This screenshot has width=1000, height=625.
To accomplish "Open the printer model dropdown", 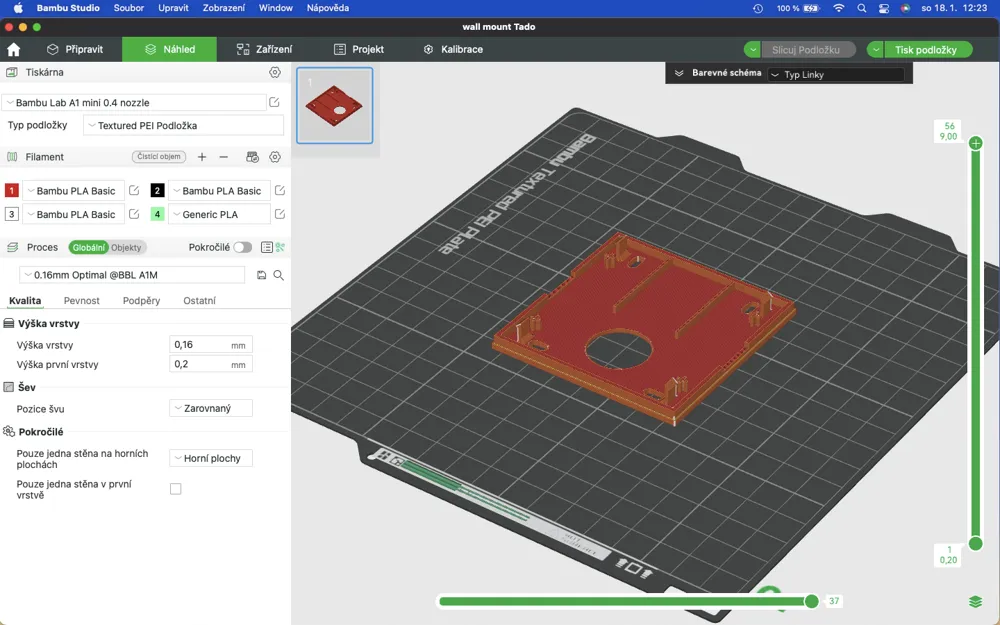I will point(134,102).
